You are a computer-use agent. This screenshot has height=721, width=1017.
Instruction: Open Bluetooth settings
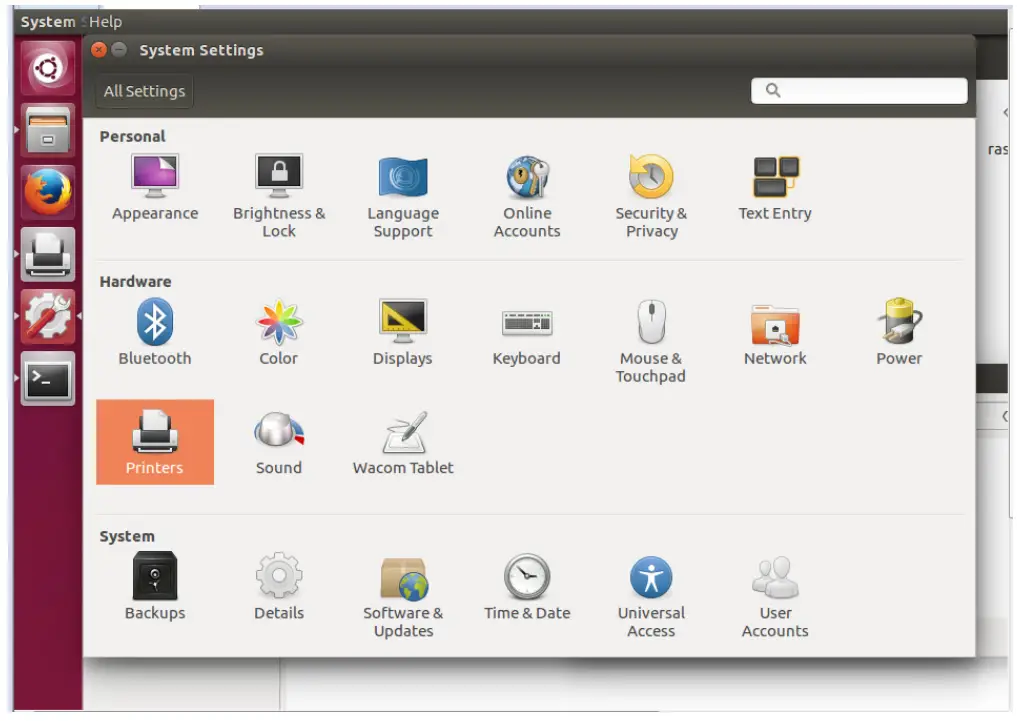pos(154,332)
